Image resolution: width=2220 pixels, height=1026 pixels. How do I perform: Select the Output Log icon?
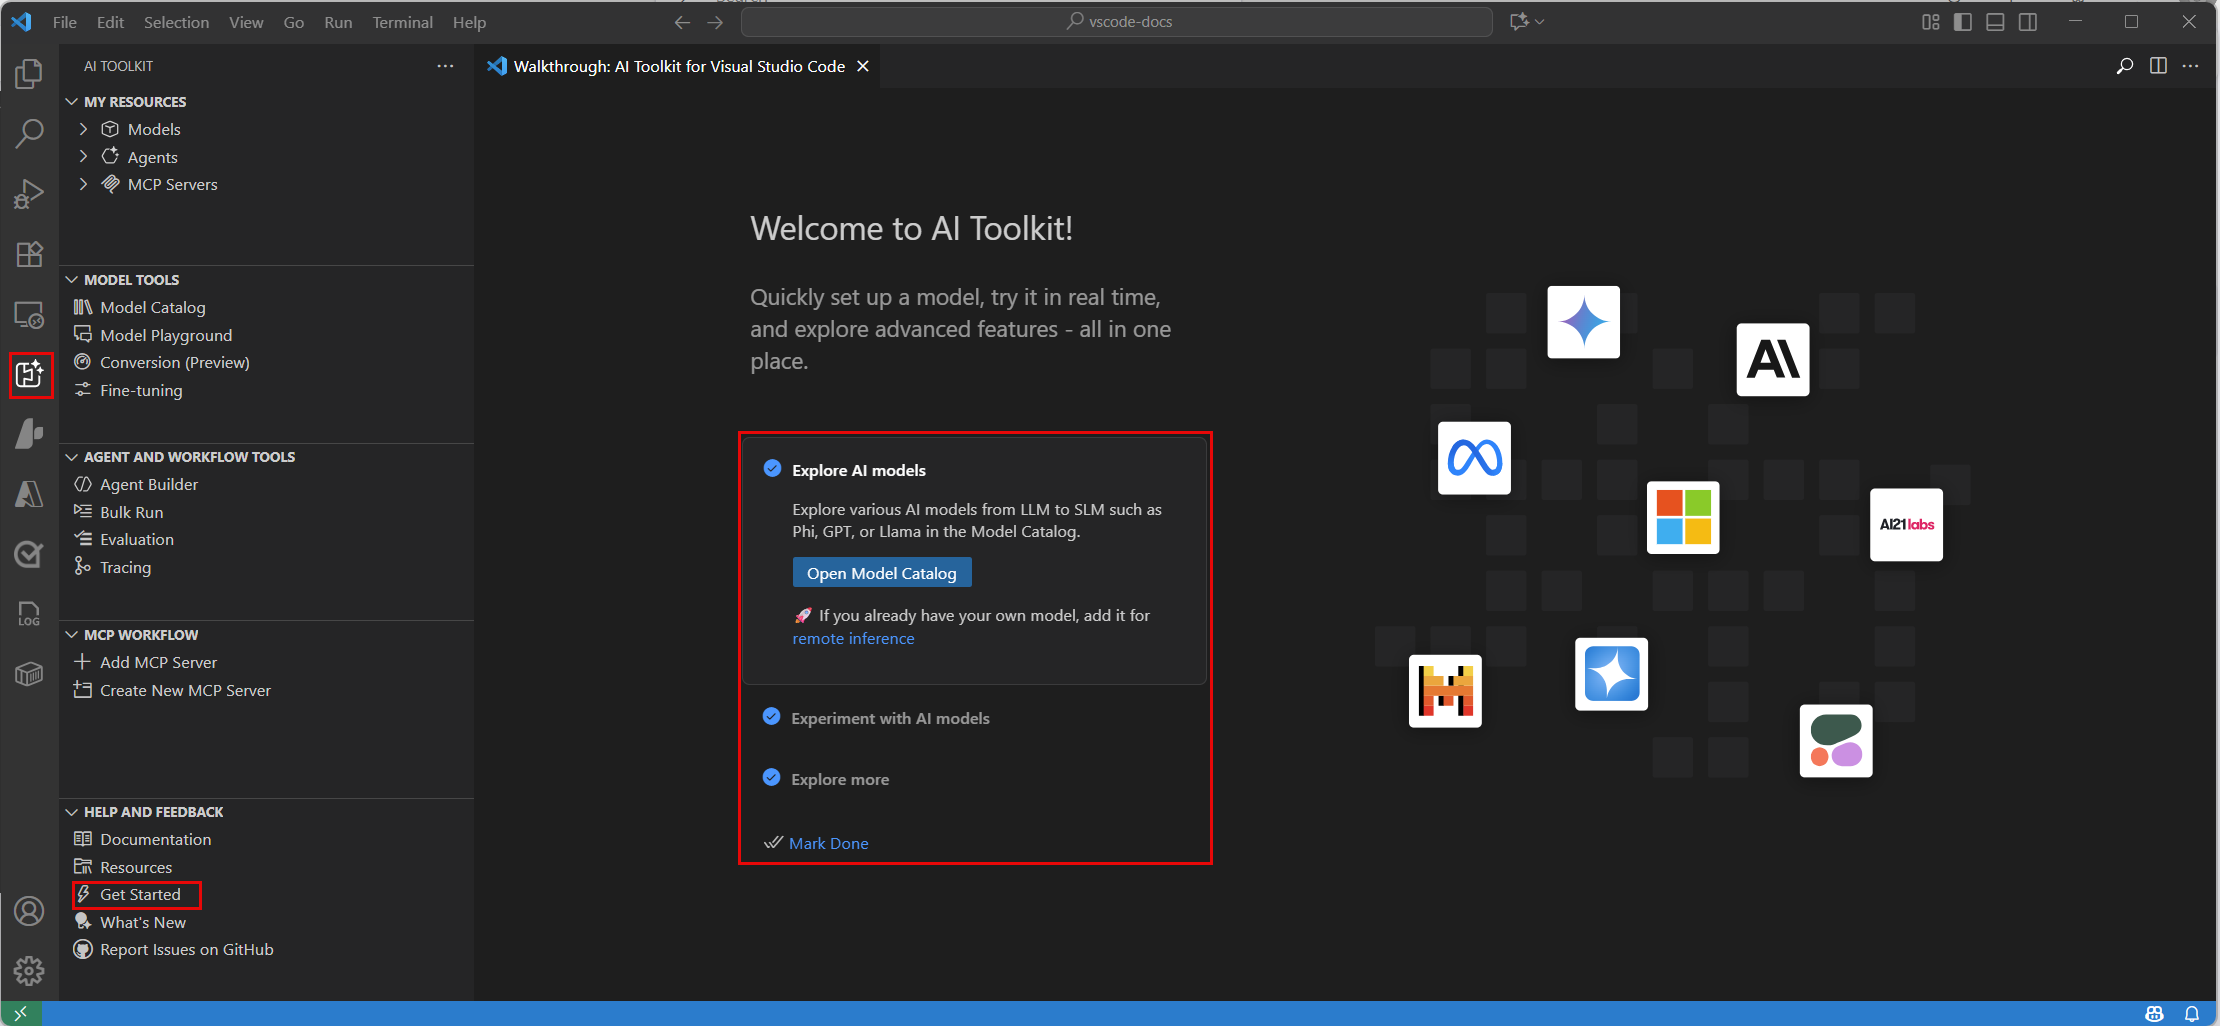[30, 613]
